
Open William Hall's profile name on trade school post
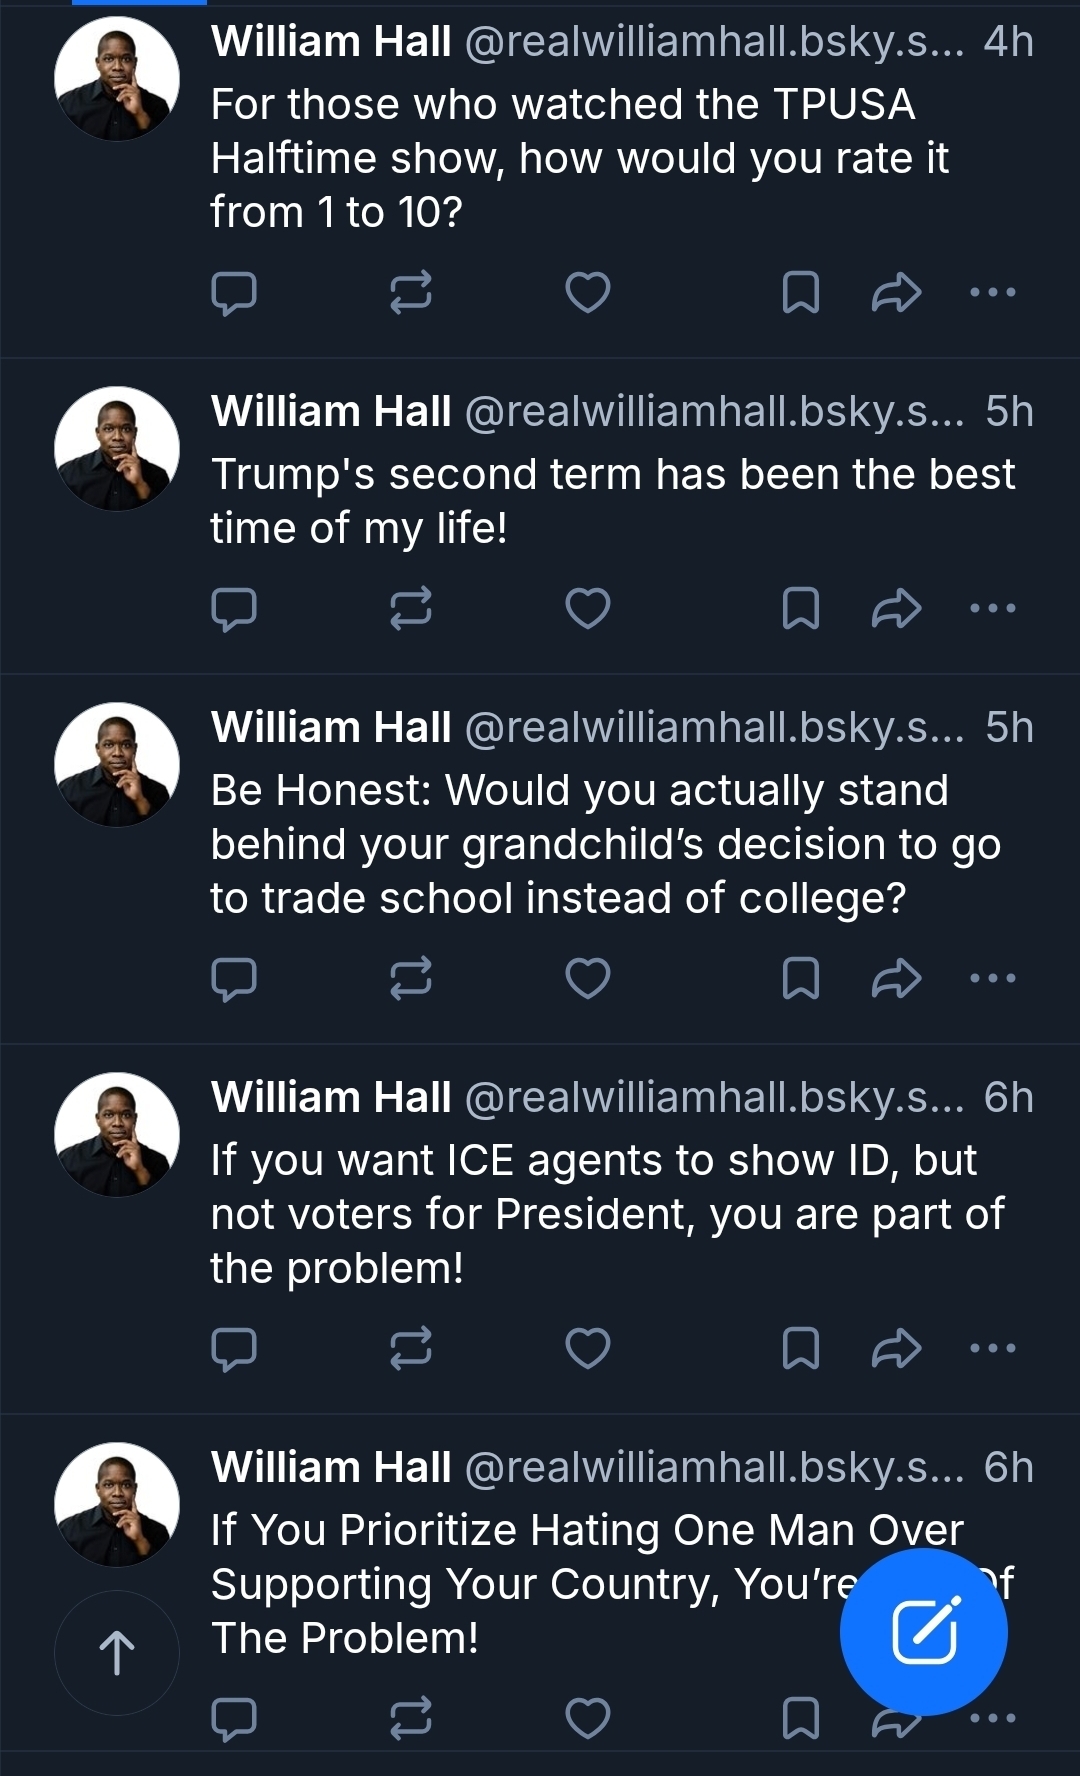(x=331, y=728)
